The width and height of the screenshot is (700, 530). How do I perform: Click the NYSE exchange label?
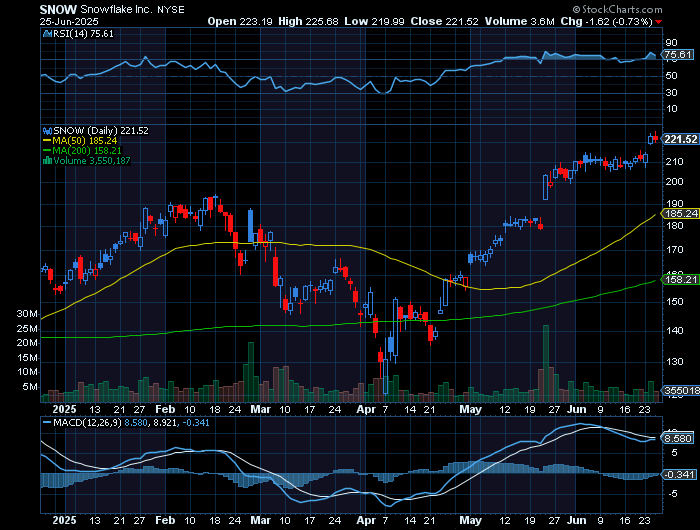pyautogui.click(x=171, y=9)
